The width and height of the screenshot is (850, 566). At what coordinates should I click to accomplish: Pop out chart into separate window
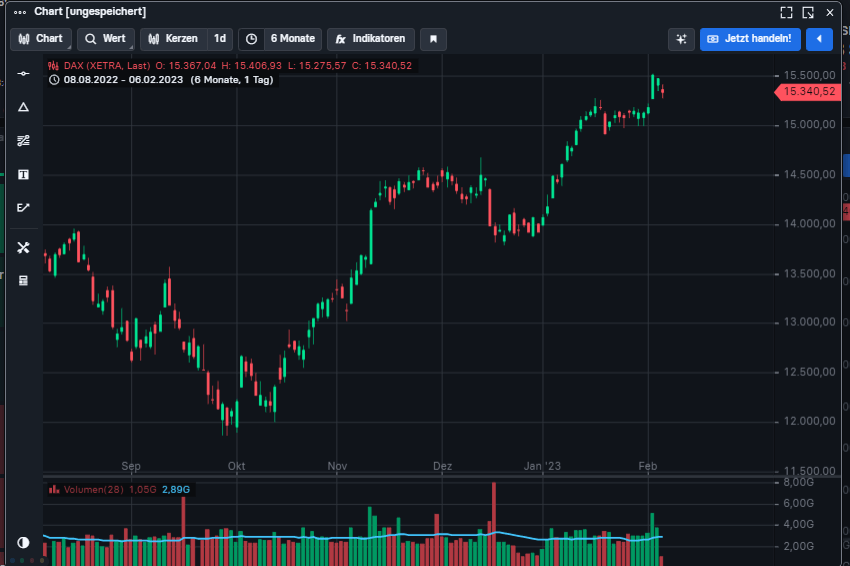[808, 12]
